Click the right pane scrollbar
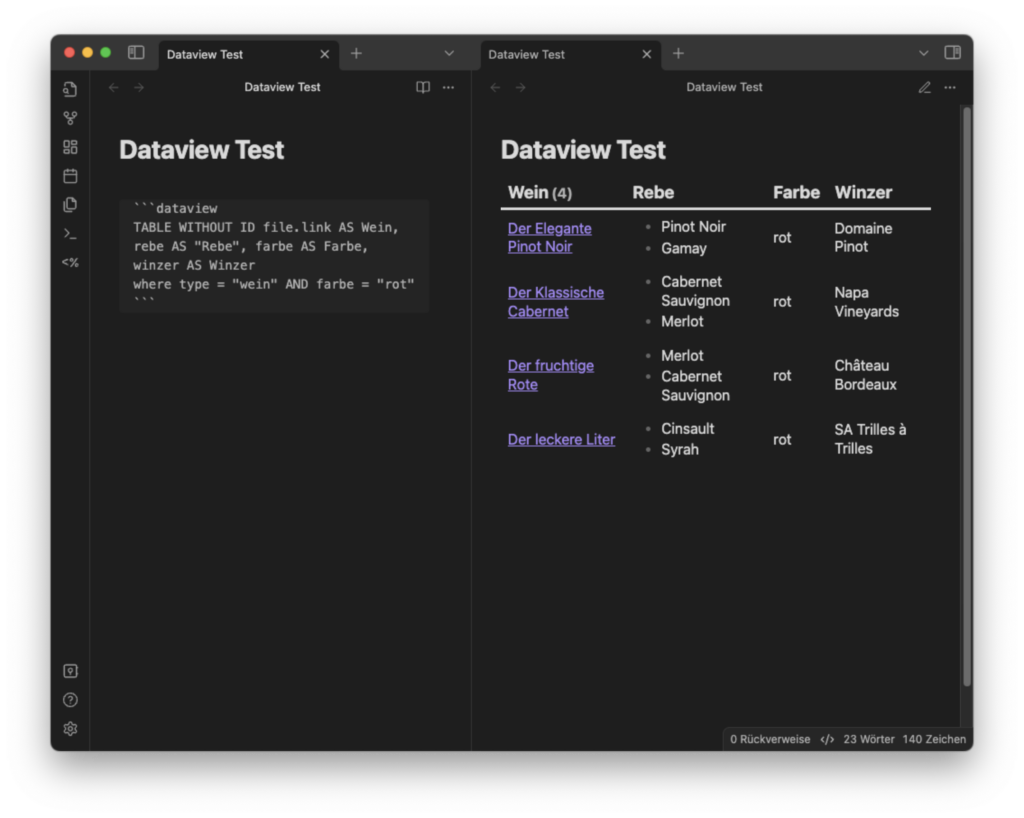Viewport: 1024px width, 818px height. (967, 396)
